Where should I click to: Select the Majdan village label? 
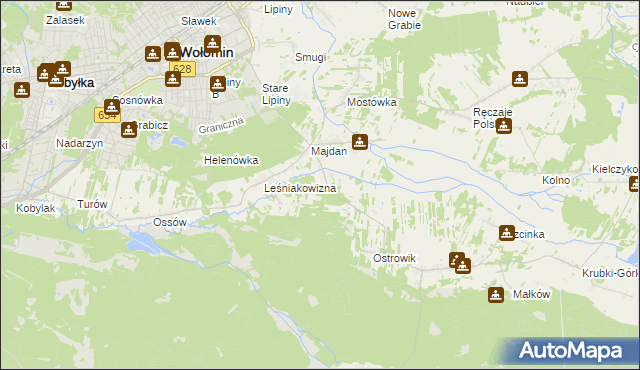pos(329,151)
